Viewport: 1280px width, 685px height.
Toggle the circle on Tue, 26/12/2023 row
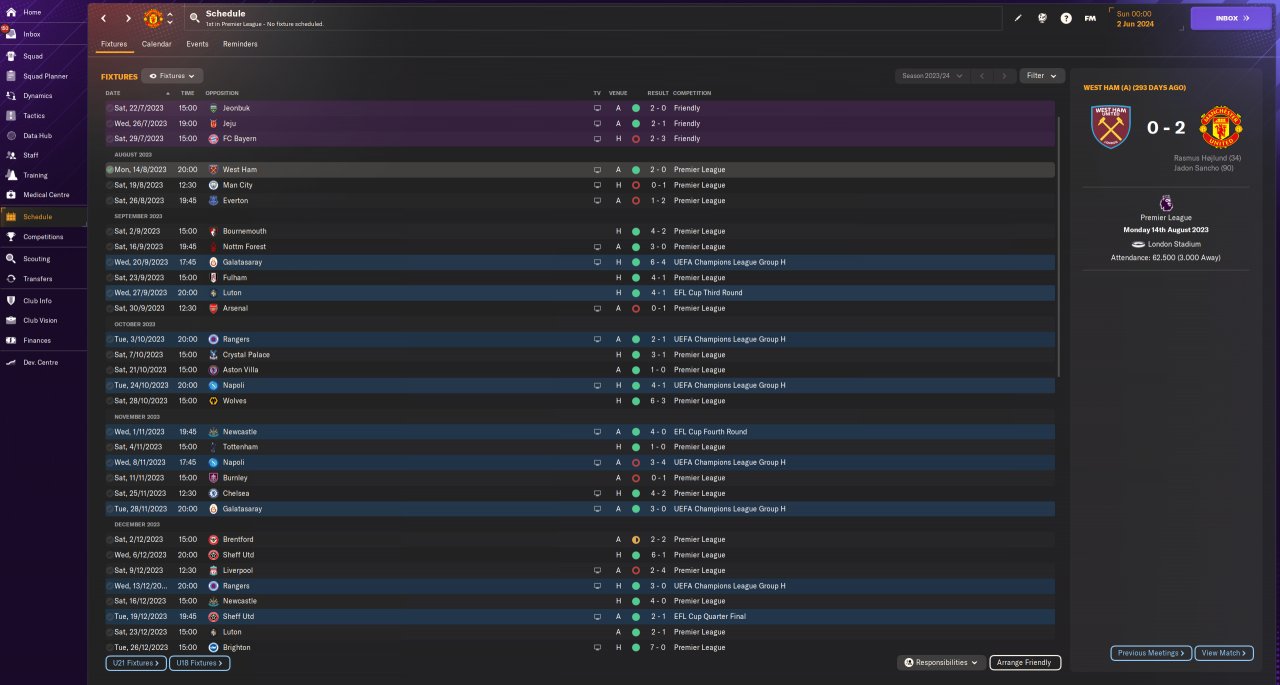pos(110,647)
